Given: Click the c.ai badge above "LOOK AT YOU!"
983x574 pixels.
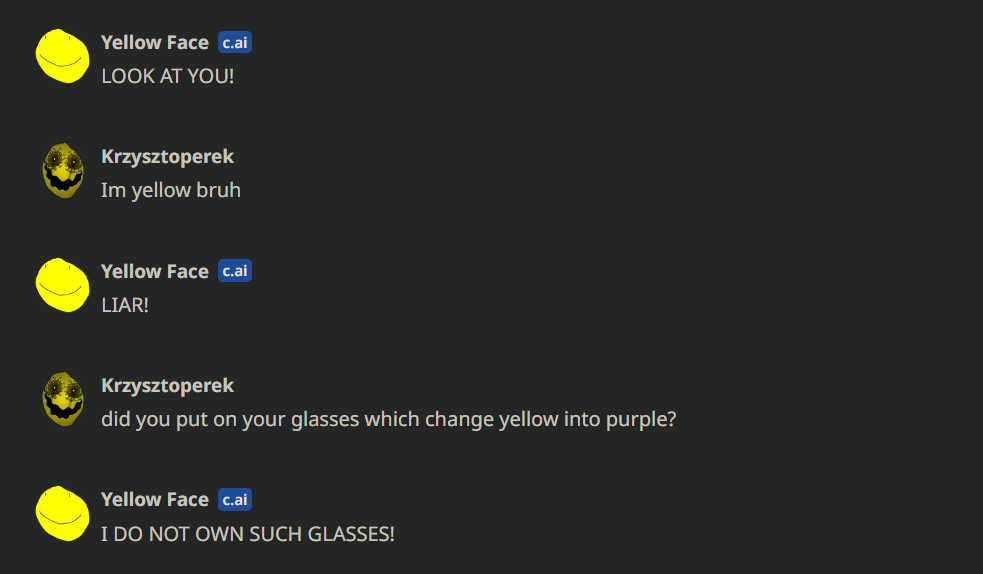Looking at the screenshot, I should (235, 43).
